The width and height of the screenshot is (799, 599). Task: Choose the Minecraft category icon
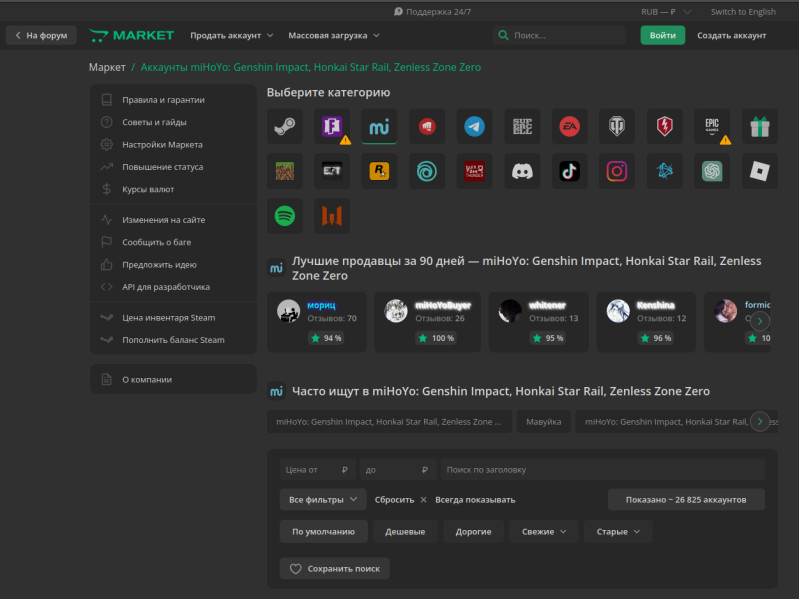284,171
